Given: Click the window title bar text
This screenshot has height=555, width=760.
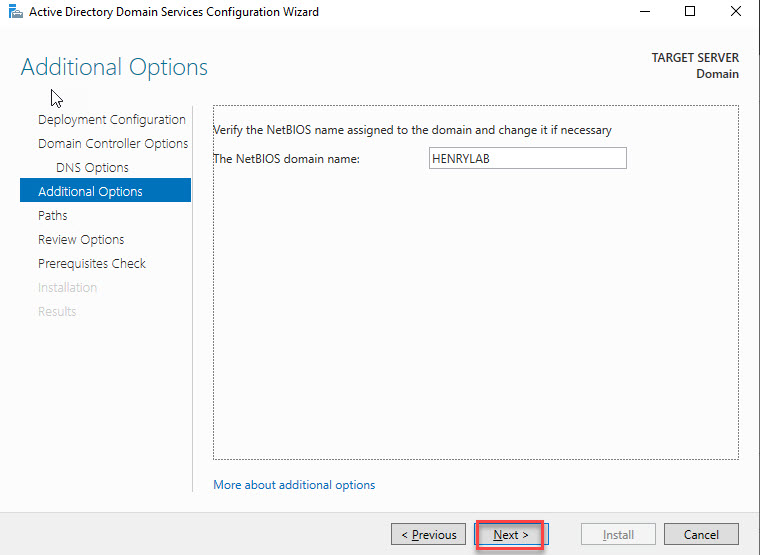Looking at the screenshot, I should (x=174, y=12).
